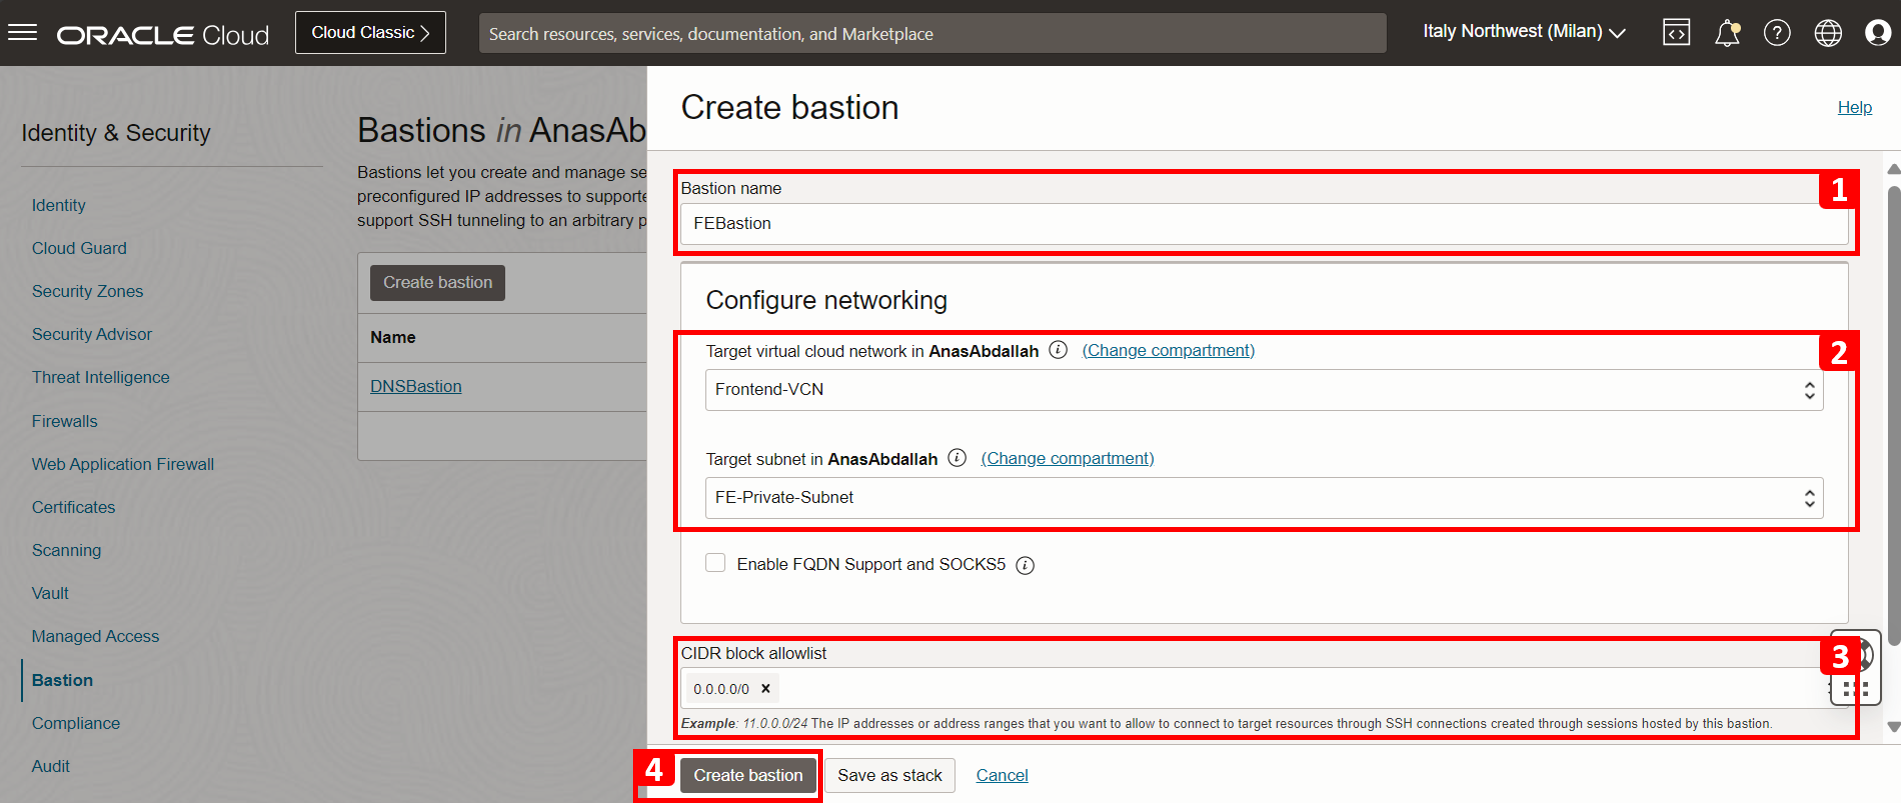
Task: Open Firewalls section
Action: click(65, 421)
